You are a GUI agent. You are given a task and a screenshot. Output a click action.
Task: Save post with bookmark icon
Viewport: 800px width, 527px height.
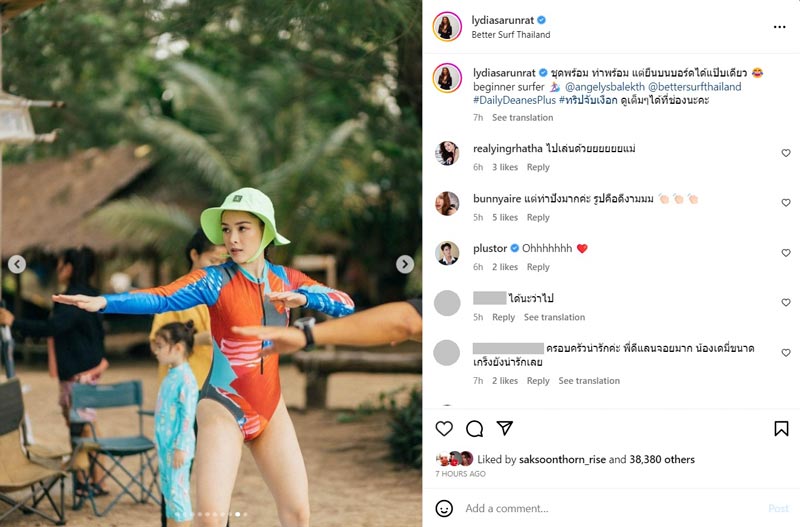point(781,428)
